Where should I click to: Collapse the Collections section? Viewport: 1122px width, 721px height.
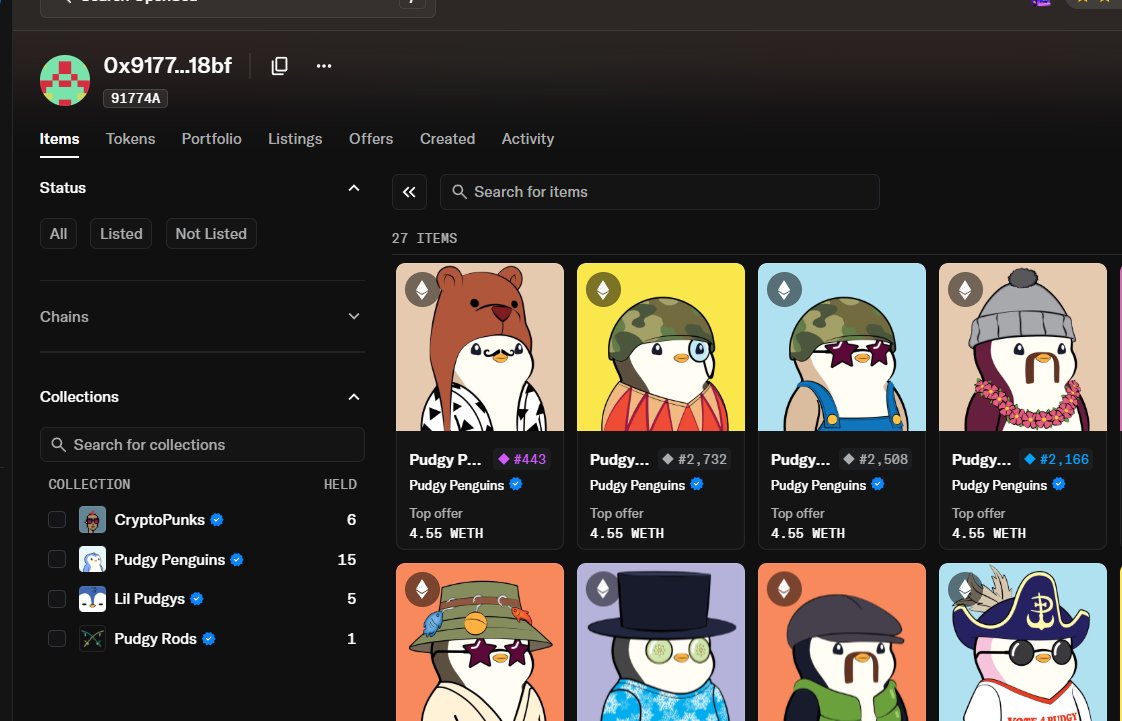coord(353,397)
